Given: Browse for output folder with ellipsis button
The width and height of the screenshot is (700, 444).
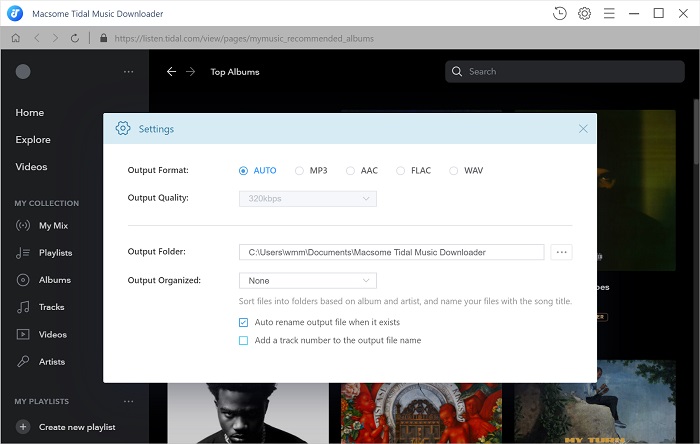Looking at the screenshot, I should tap(561, 252).
